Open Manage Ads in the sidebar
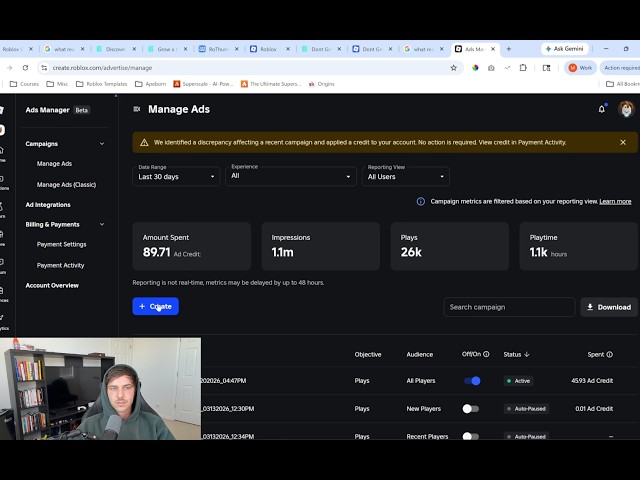Screen dimensions: 640x480 pos(54,164)
